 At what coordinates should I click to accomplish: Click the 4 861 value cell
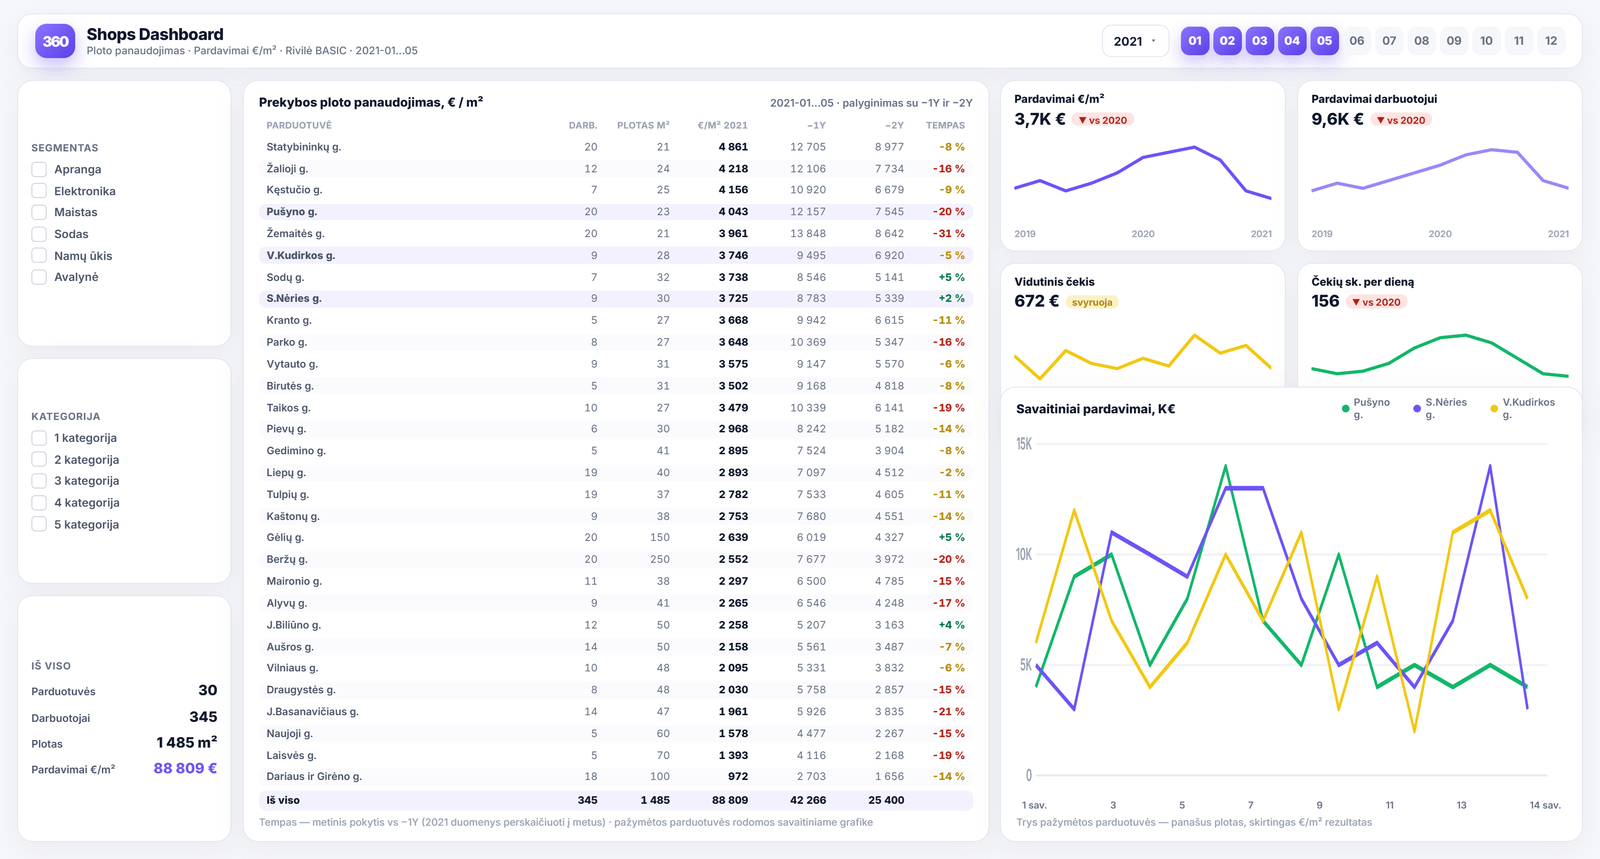tap(733, 147)
